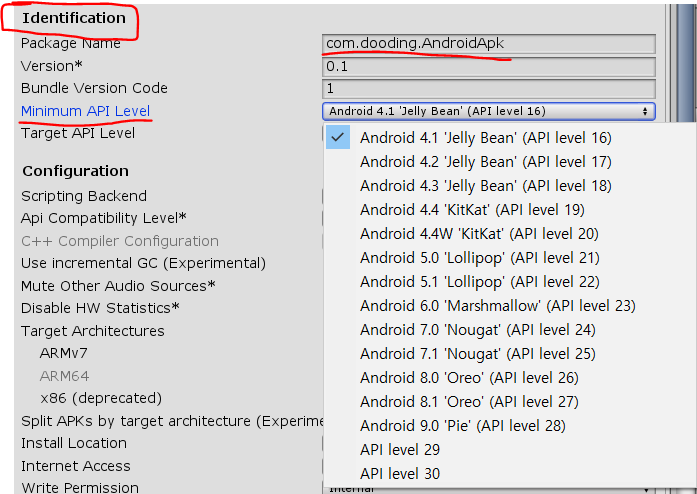
Task: Click the ARMv7 architecture label
Action: coord(64,353)
